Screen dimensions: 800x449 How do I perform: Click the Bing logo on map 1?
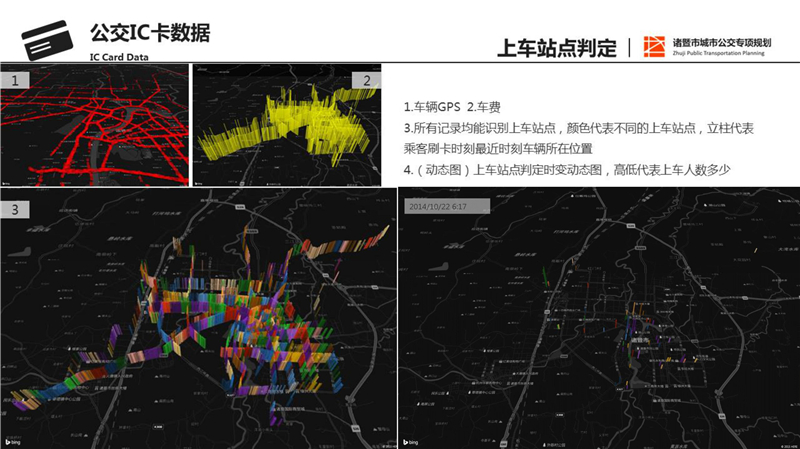pos(8,181)
